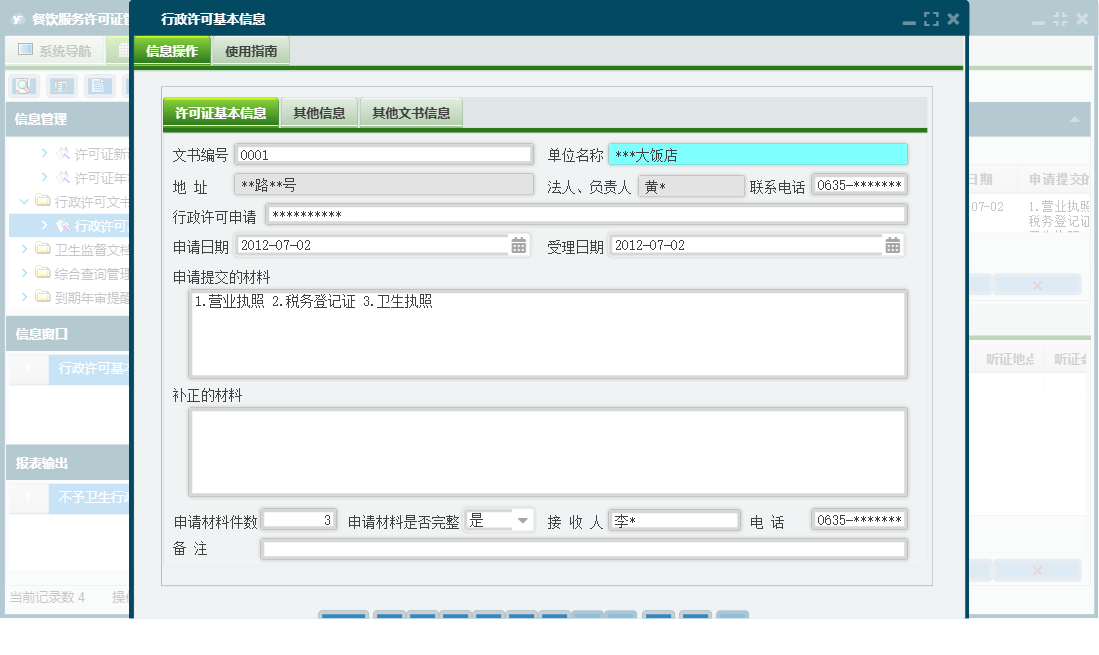1099x655 pixels.
Task: Switch to the 其他信息 tab
Action: click(x=319, y=113)
